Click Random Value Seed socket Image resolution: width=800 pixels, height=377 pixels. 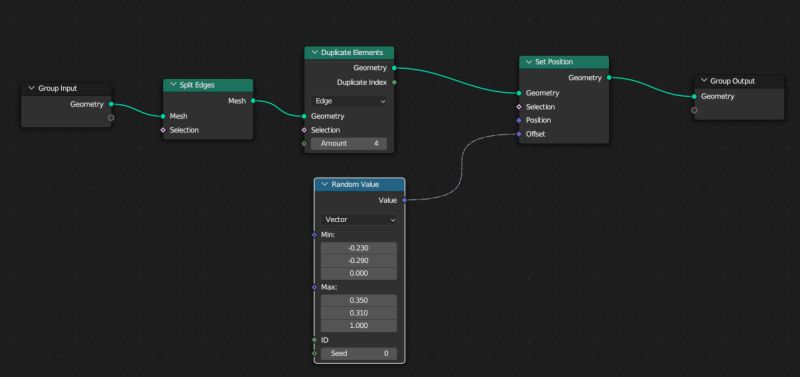click(x=314, y=353)
